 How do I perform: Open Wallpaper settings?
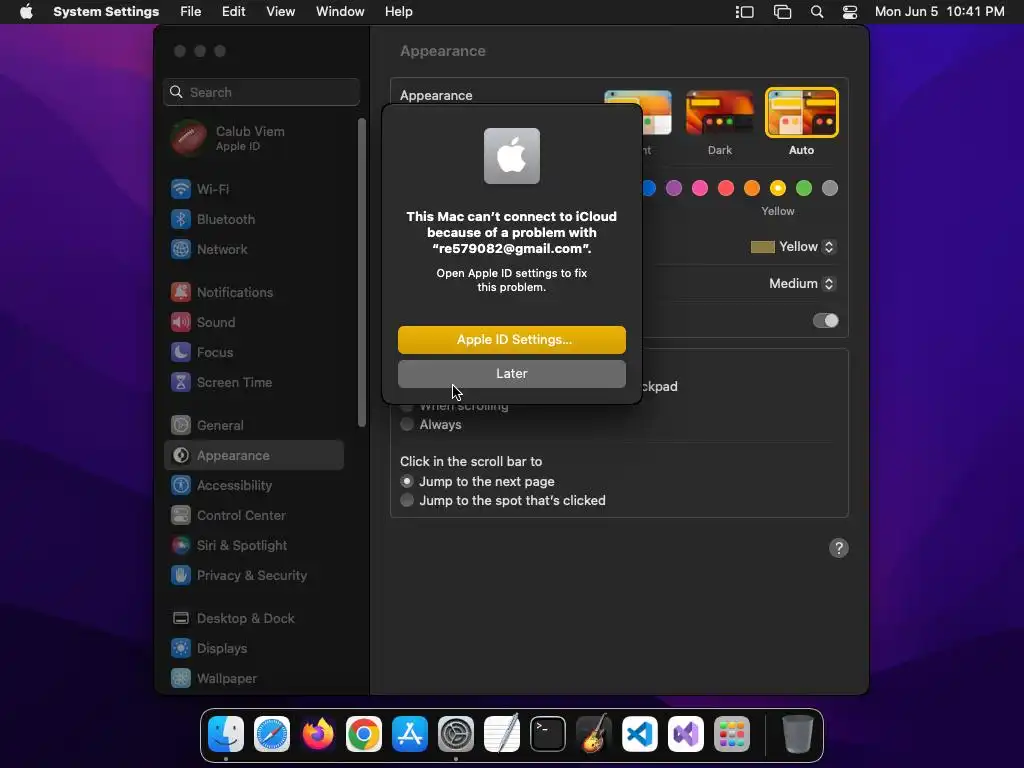(x=254, y=679)
